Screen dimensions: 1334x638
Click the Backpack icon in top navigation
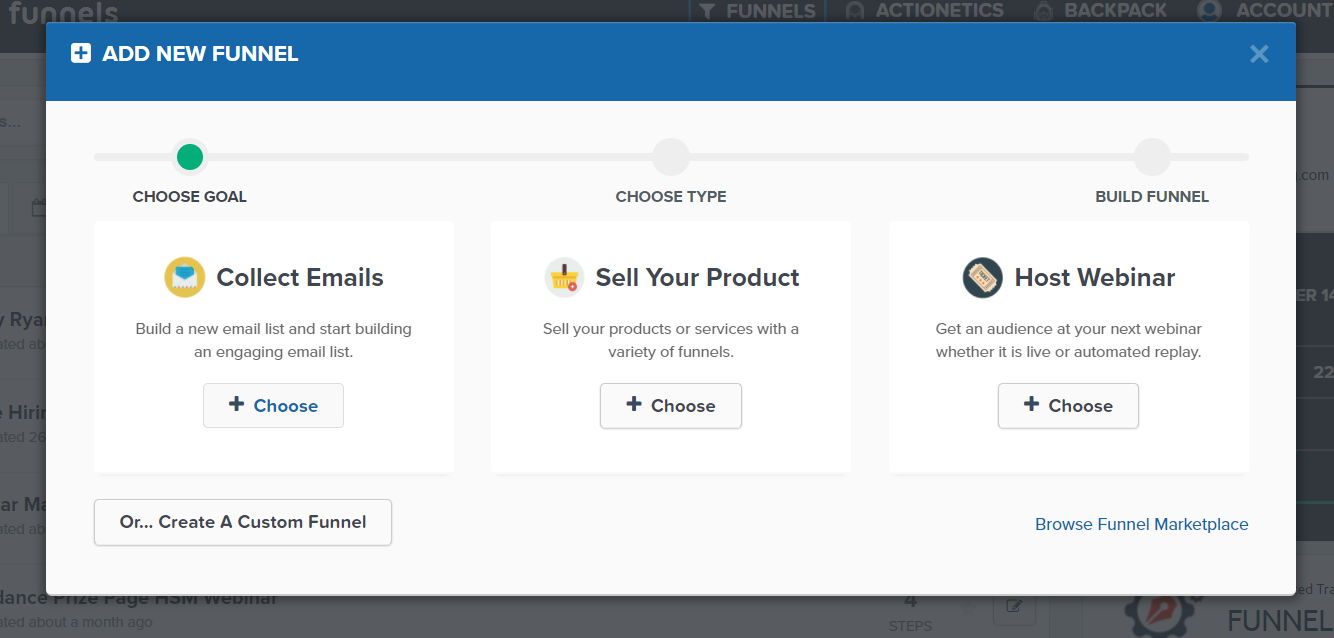point(1043,11)
